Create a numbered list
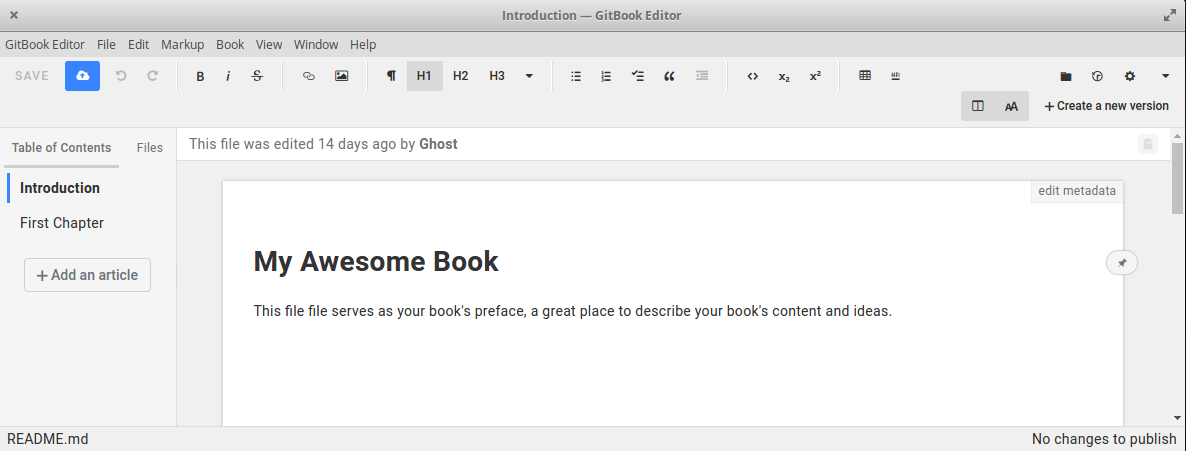1186x451 pixels. [x=606, y=76]
